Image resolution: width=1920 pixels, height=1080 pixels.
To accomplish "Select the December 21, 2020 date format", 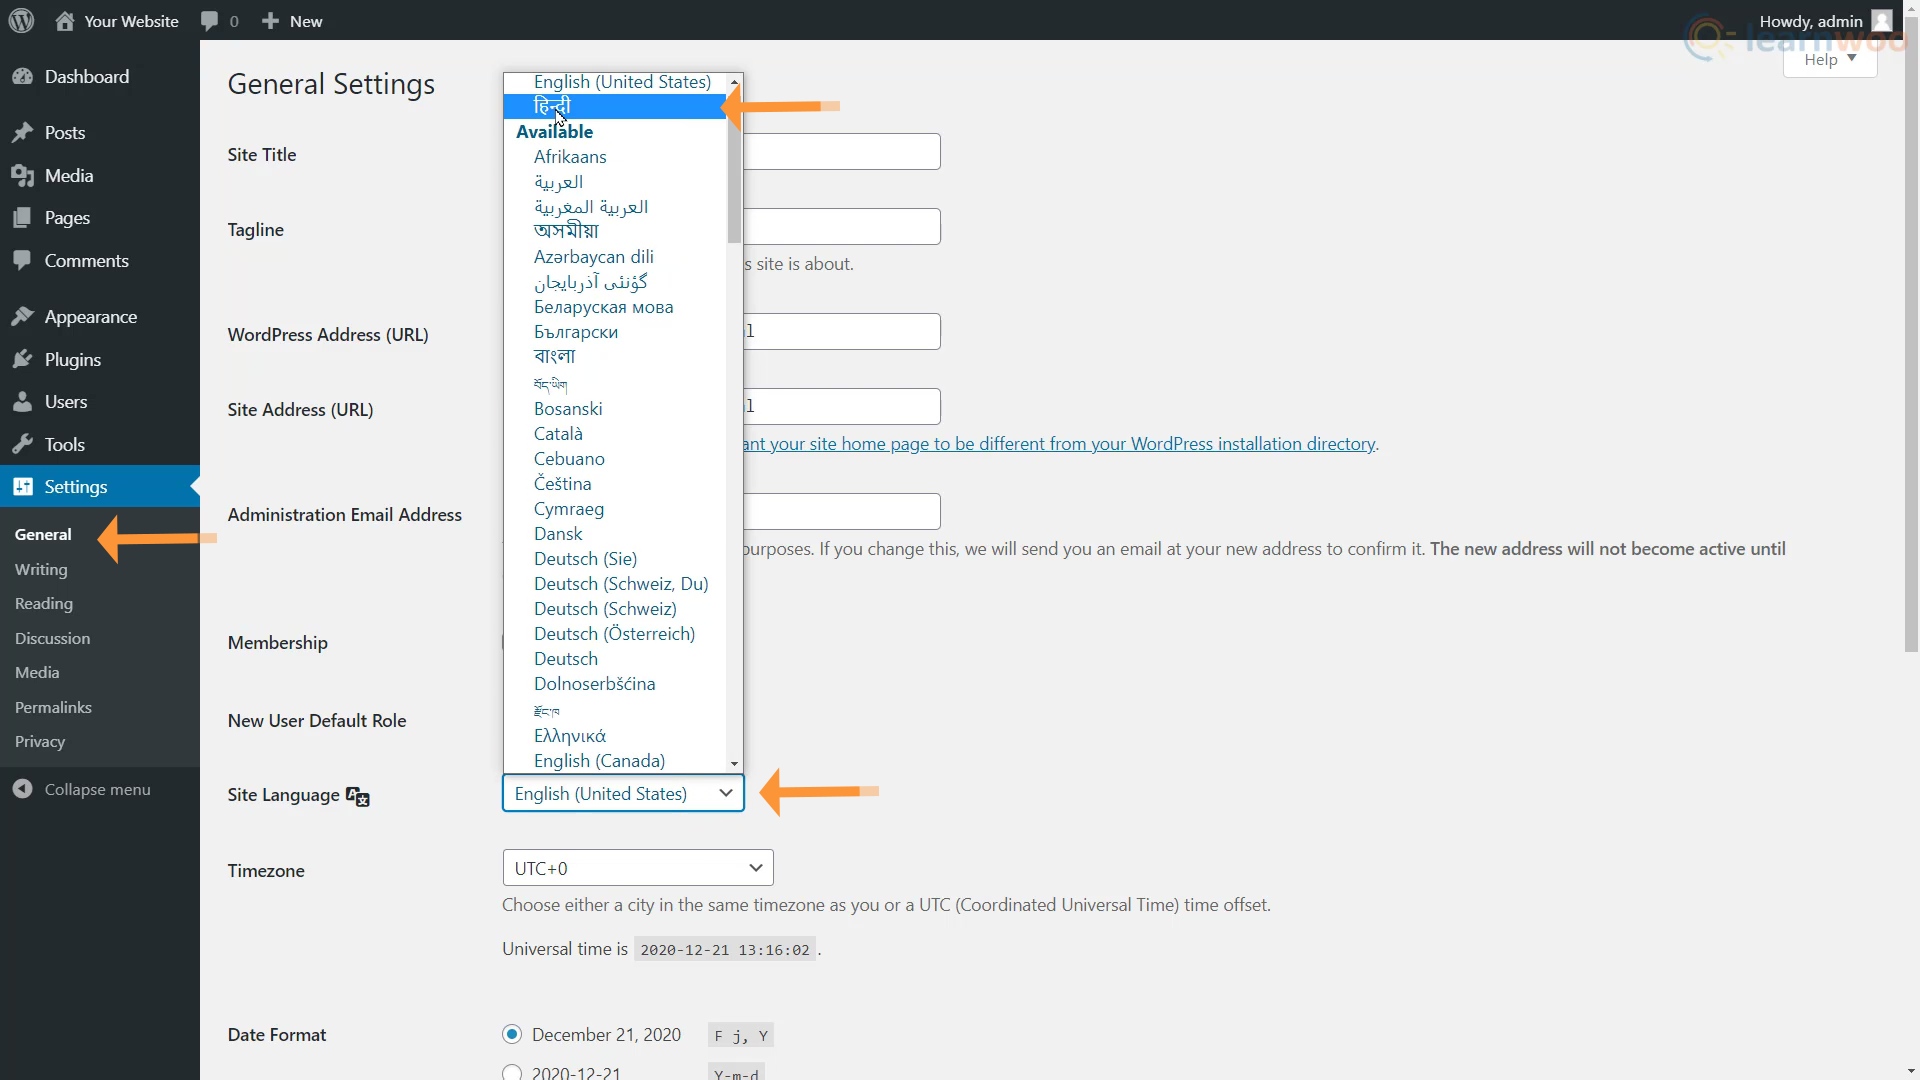I will pos(512,1034).
